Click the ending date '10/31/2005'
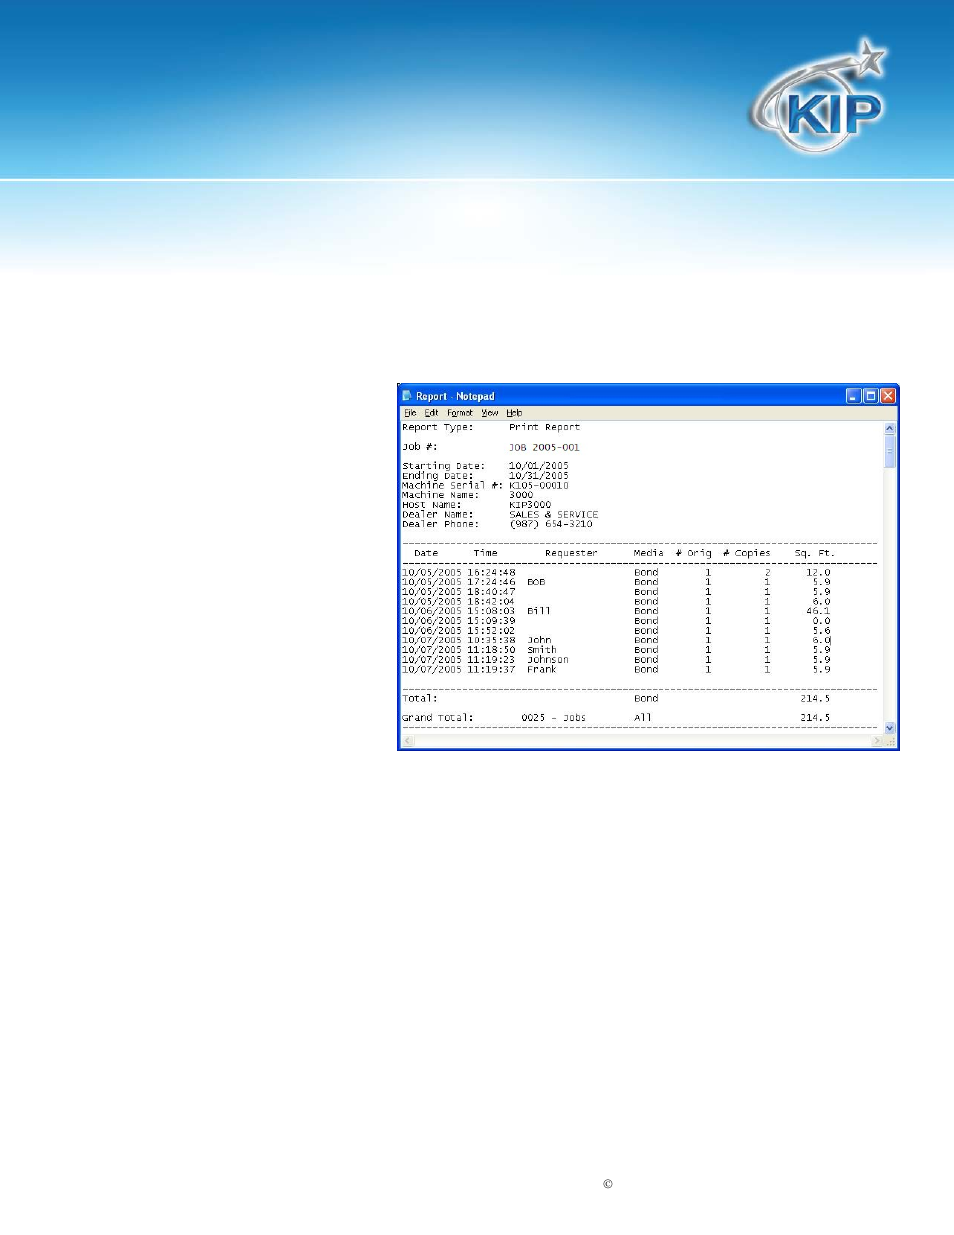 coord(538,476)
